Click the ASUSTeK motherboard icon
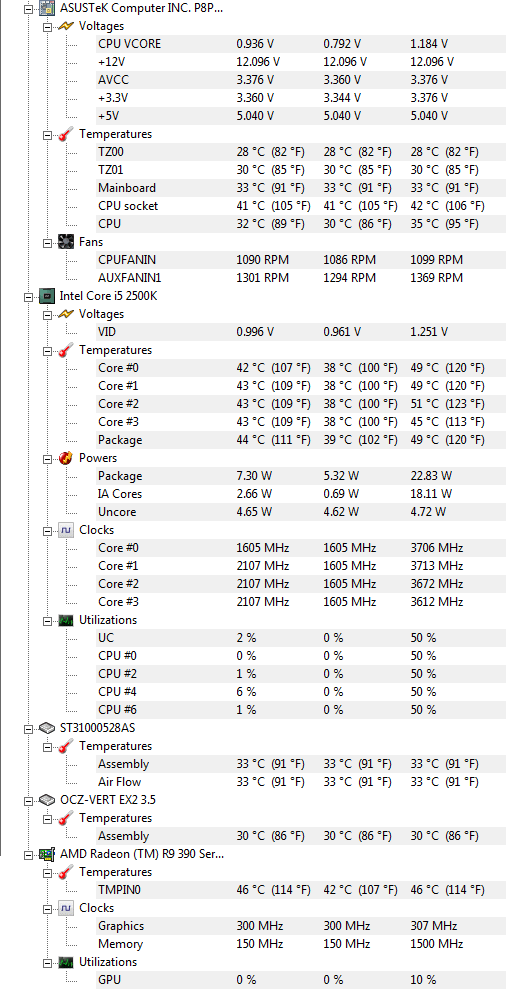The image size is (506, 997). [x=46, y=9]
